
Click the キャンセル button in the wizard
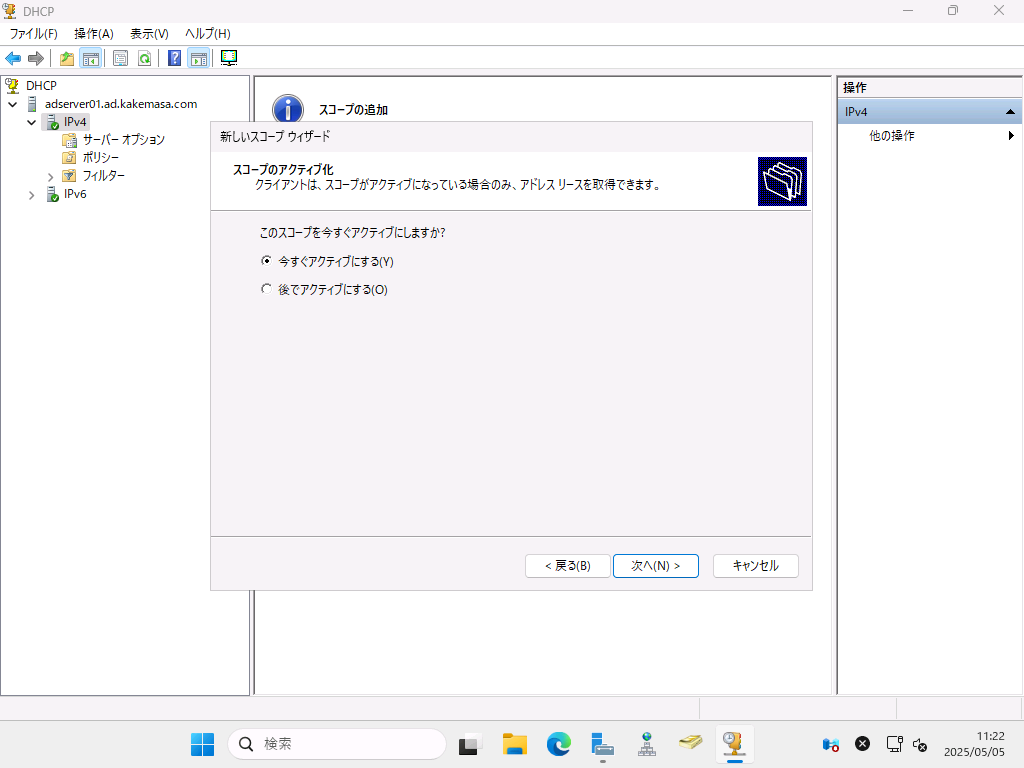[756, 566]
